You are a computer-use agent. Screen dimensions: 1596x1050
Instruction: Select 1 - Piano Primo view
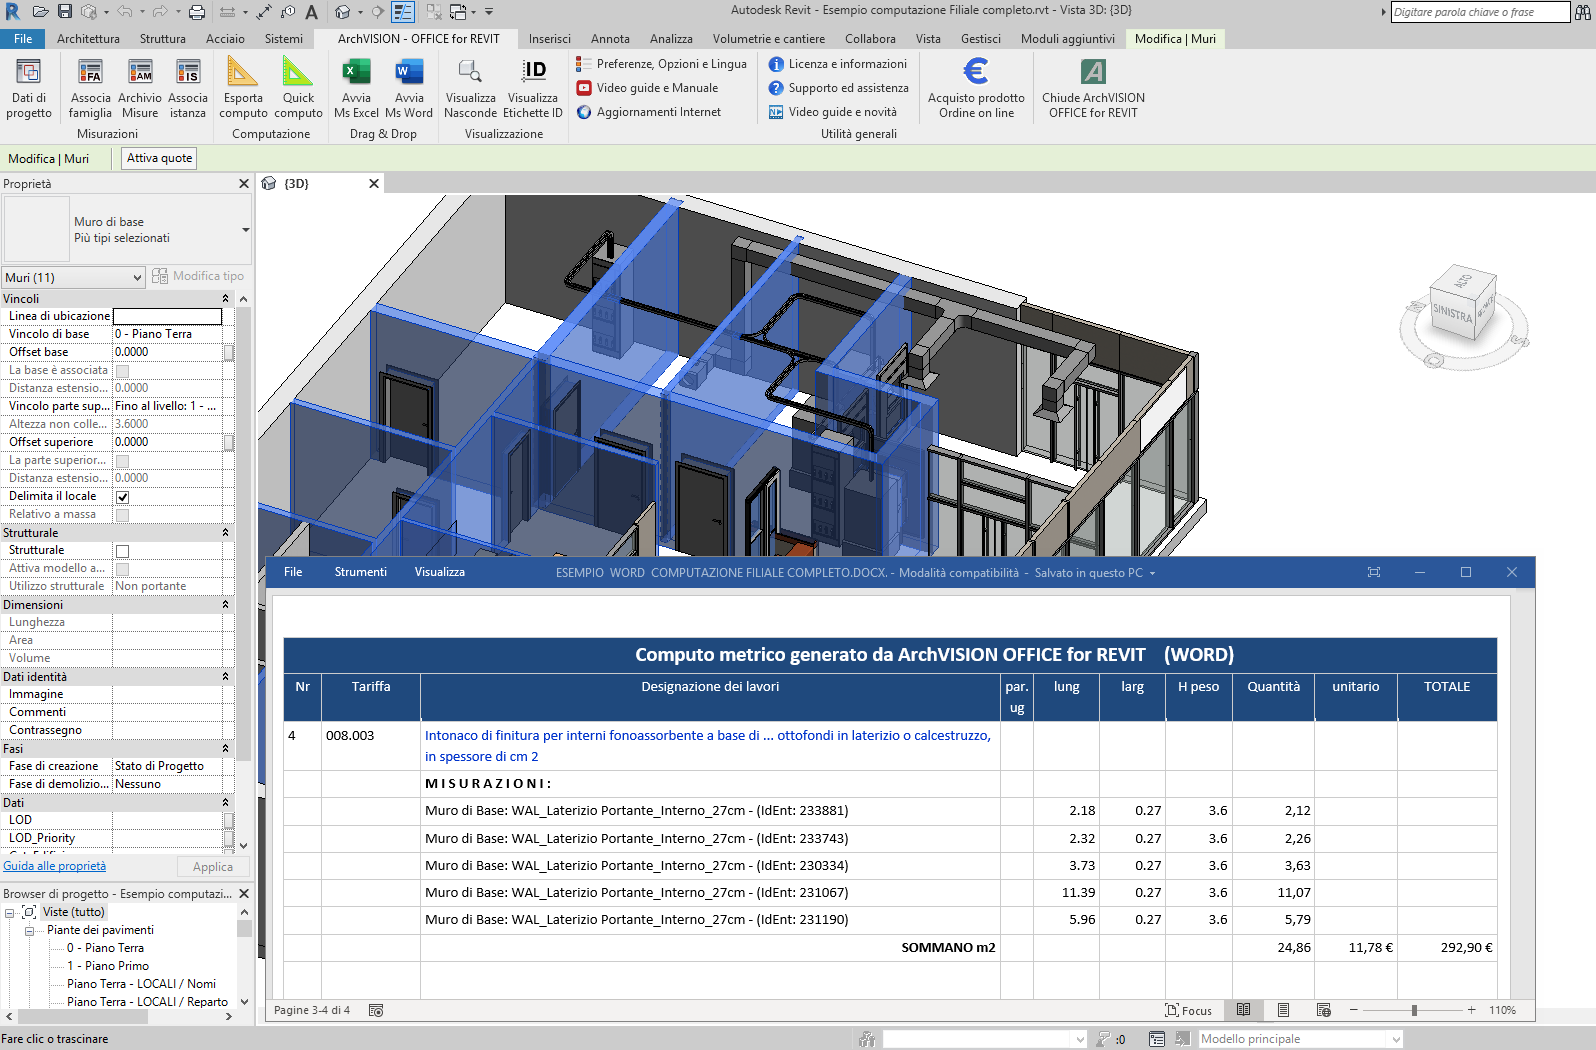(x=108, y=966)
